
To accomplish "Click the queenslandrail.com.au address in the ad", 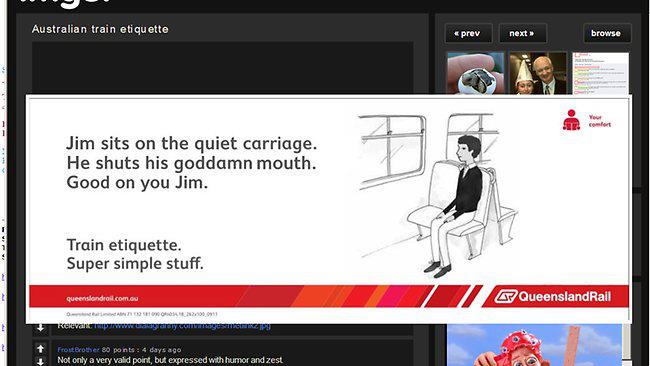I will click(x=102, y=298).
